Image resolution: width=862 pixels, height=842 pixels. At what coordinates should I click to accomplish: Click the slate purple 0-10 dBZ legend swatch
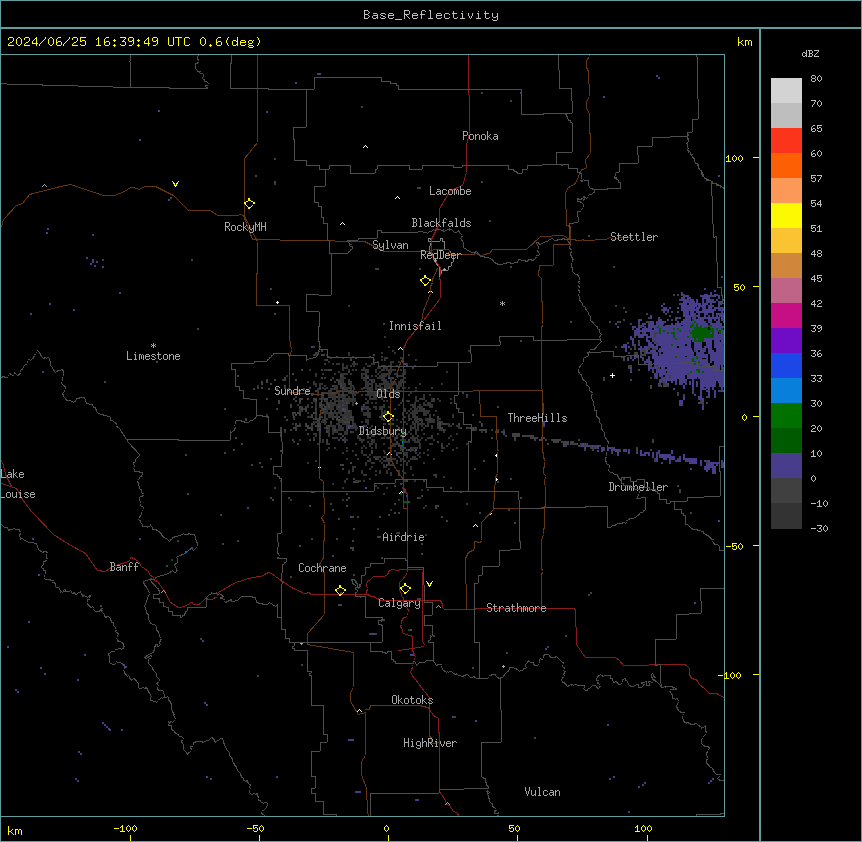(x=786, y=466)
